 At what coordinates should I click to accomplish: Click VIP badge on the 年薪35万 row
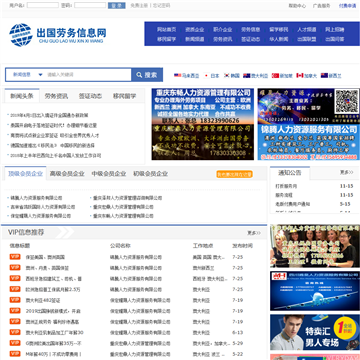click(x=15, y=343)
